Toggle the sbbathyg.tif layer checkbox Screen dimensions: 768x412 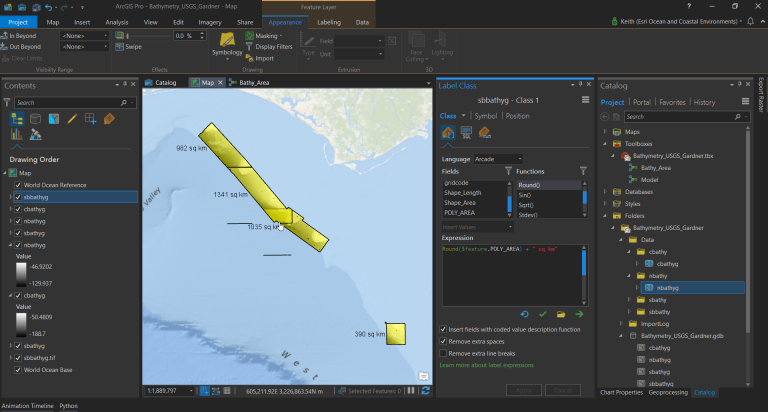point(18,358)
